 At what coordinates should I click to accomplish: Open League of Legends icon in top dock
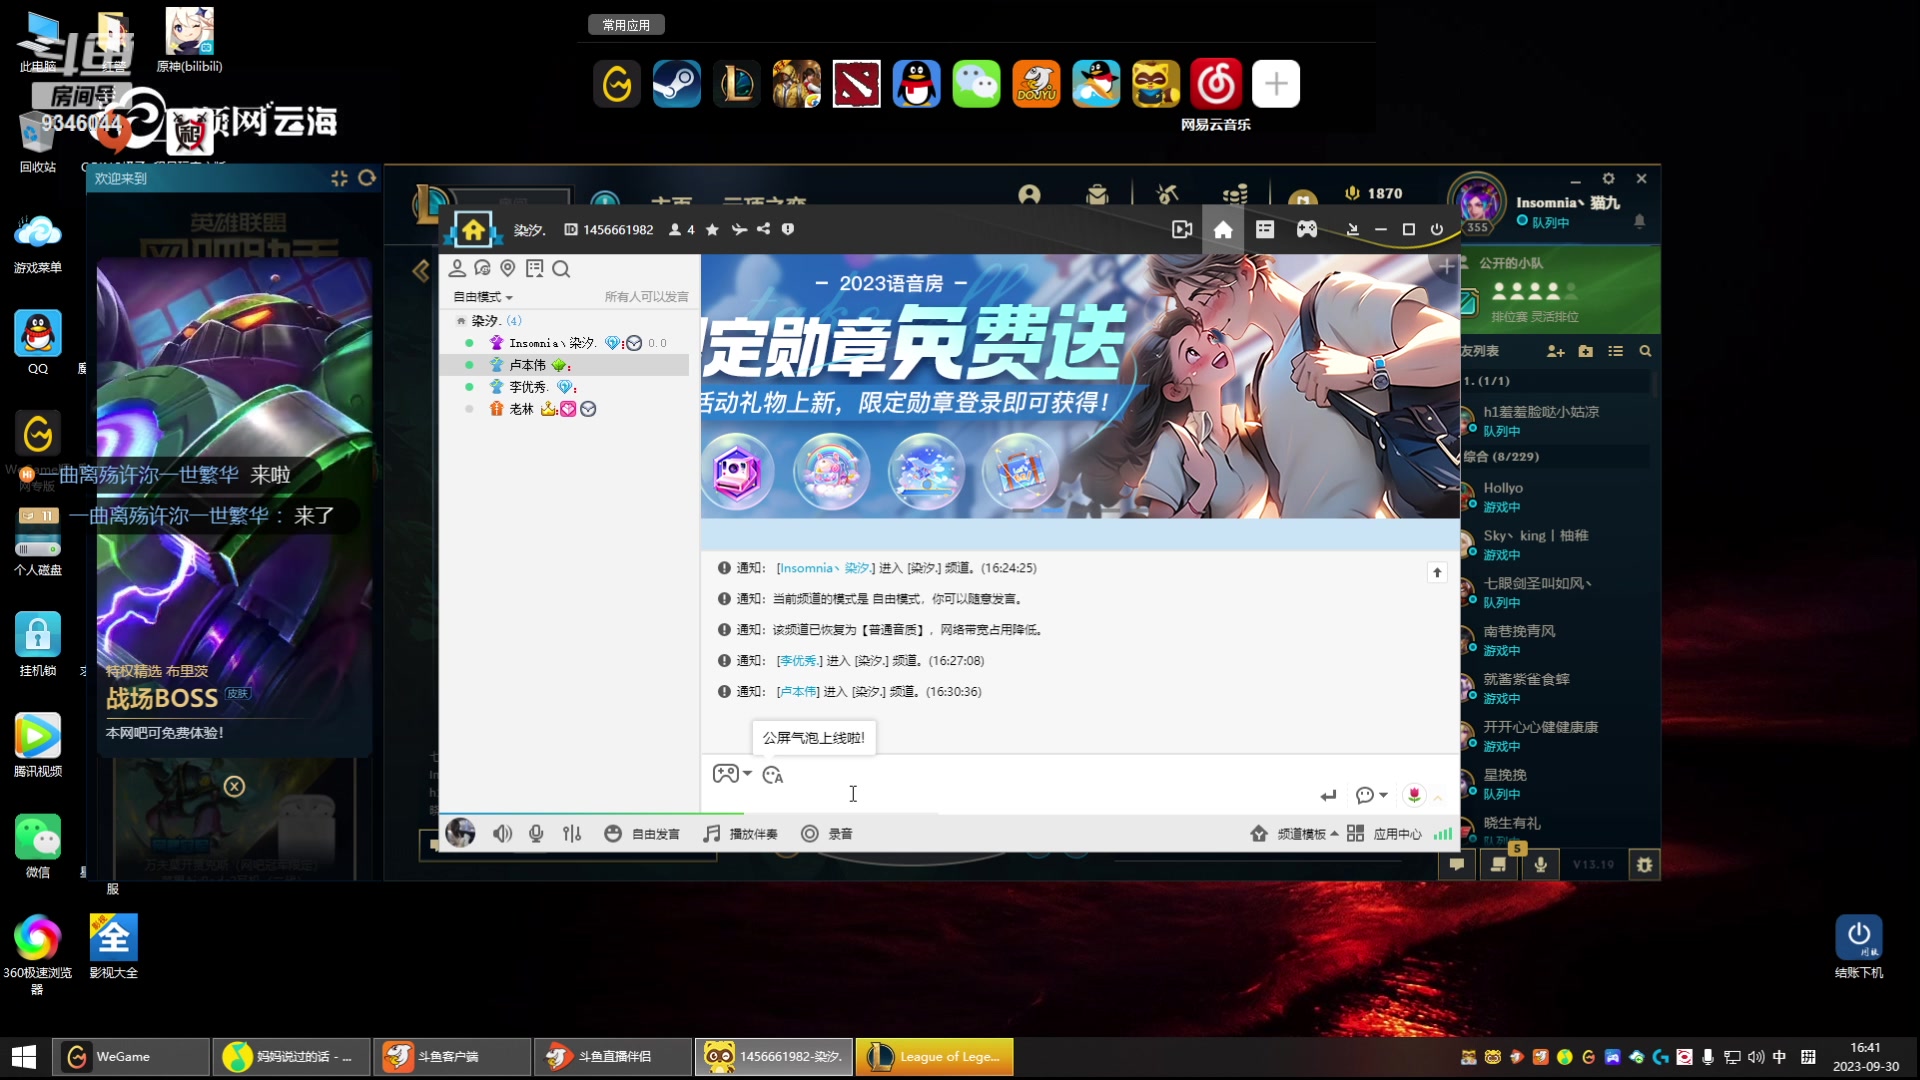pyautogui.click(x=737, y=84)
